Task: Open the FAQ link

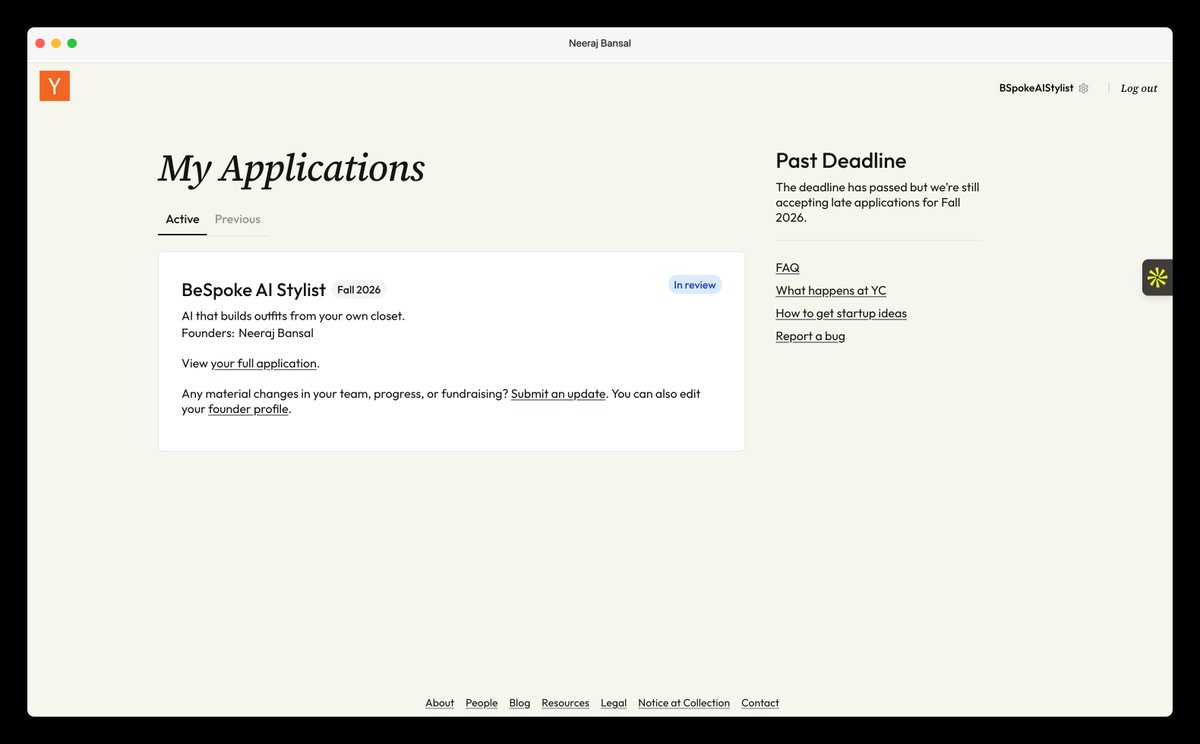Action: (x=787, y=268)
